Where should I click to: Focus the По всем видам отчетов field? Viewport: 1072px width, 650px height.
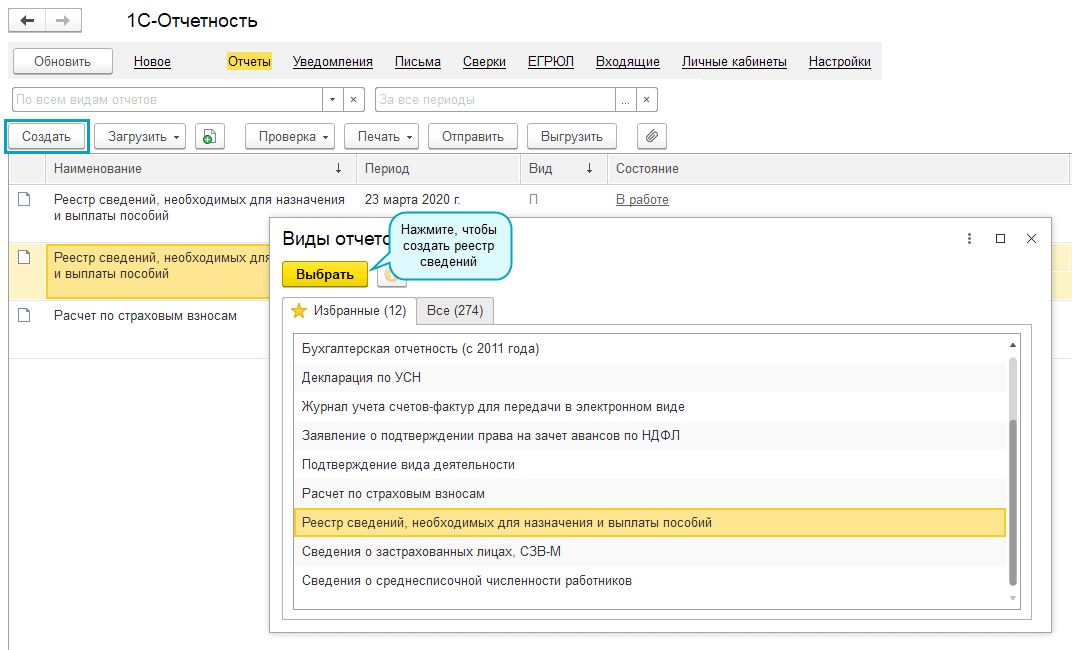coord(168,100)
